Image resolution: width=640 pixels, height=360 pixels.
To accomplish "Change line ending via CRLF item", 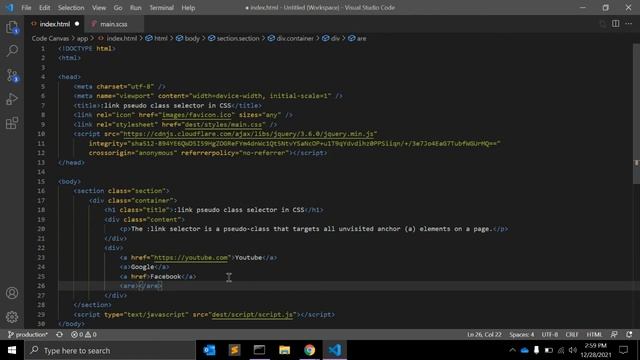I will coord(571,334).
